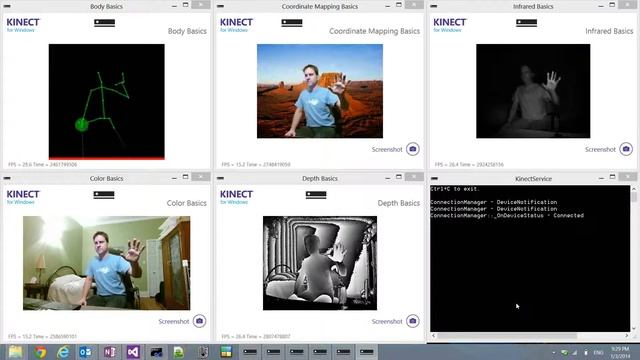Click the "Ctrl+C to exit." console line

455,189
